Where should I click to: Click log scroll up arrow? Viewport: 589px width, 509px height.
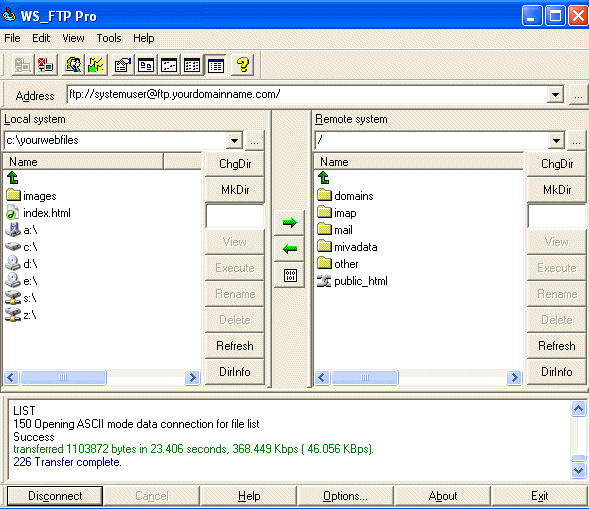[x=578, y=408]
